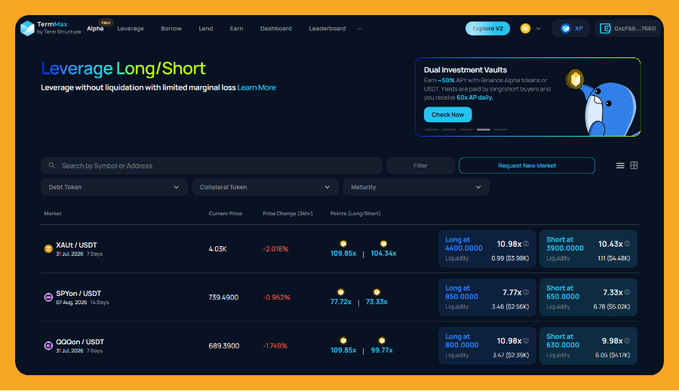Screen dimensions: 679x391
Task: Open Long at 850.0000 for SPYon
Action: point(487,297)
